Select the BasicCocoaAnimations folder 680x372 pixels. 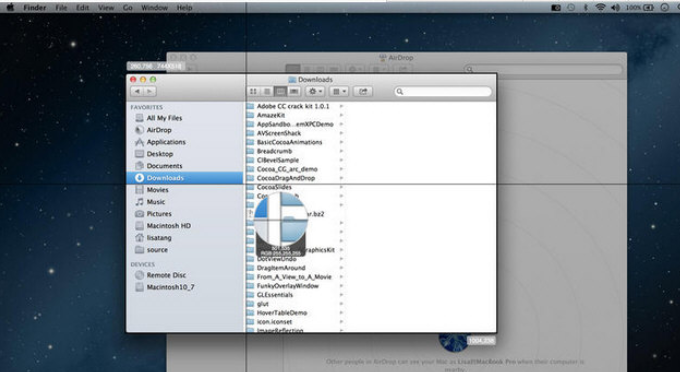tap(289, 142)
